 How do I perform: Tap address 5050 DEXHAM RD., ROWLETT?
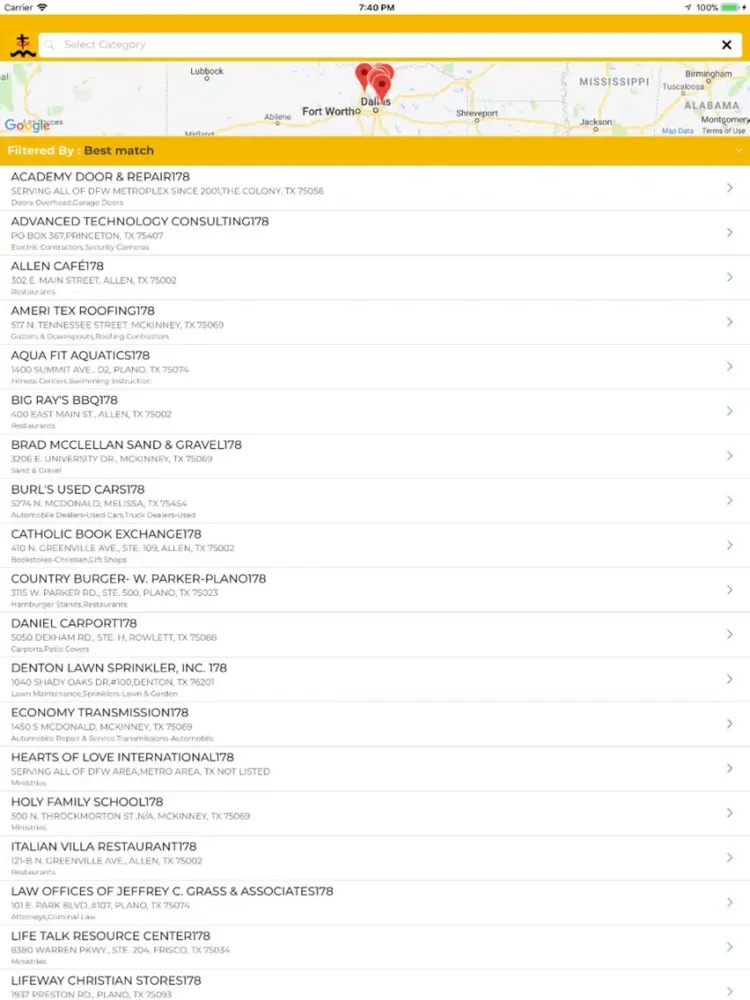tap(114, 637)
